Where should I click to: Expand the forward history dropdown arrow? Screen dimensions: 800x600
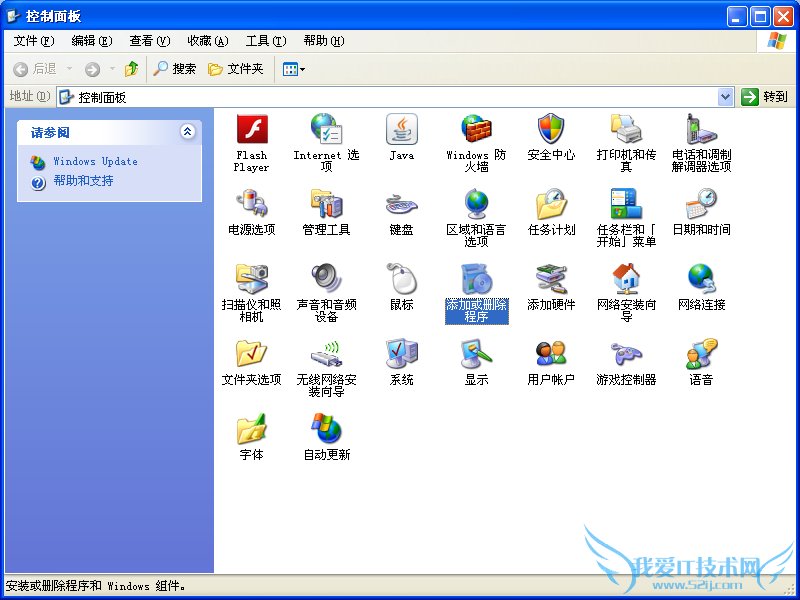click(x=112, y=69)
